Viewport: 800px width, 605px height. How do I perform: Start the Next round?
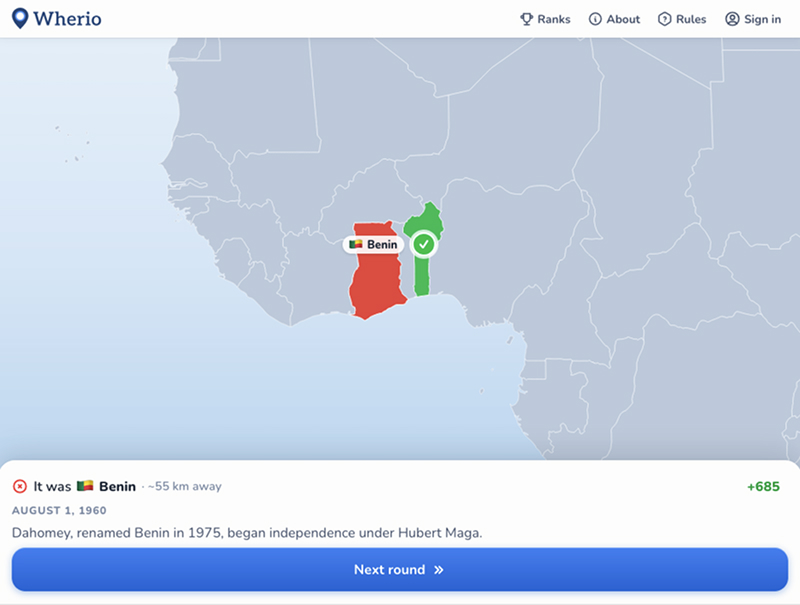pyautogui.click(x=400, y=570)
